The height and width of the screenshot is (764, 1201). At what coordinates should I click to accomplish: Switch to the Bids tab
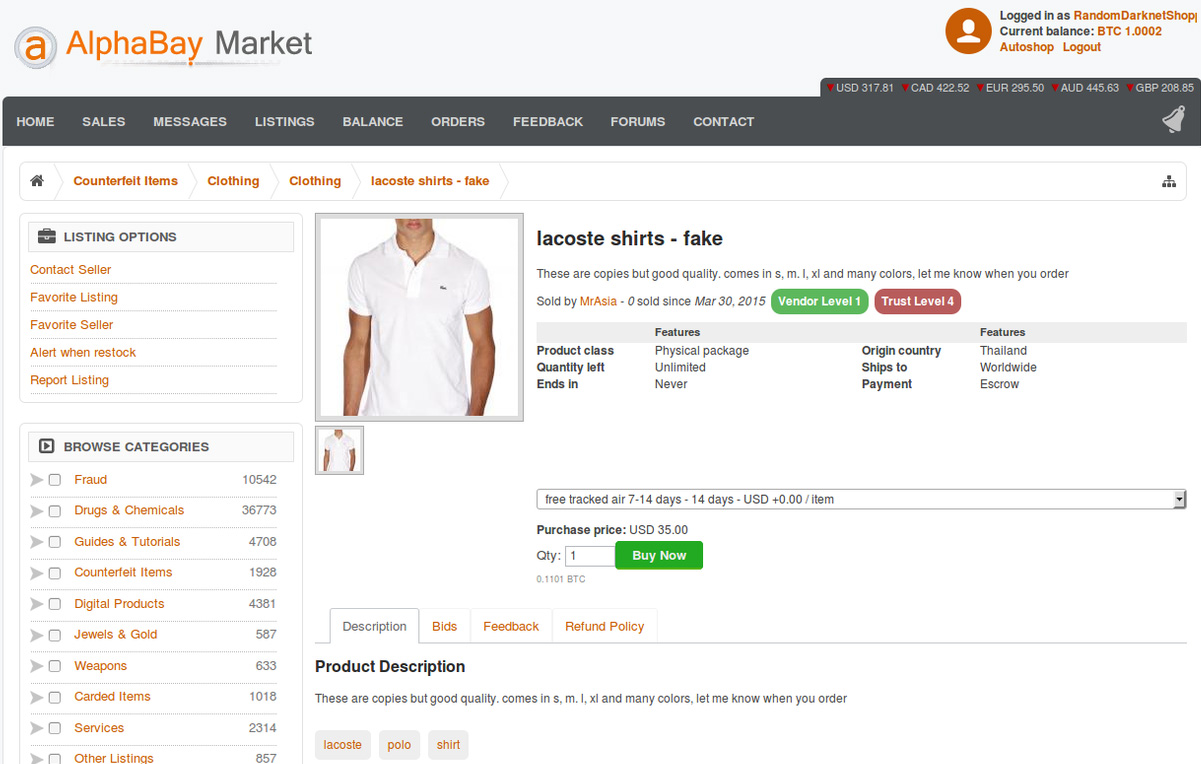coord(445,626)
